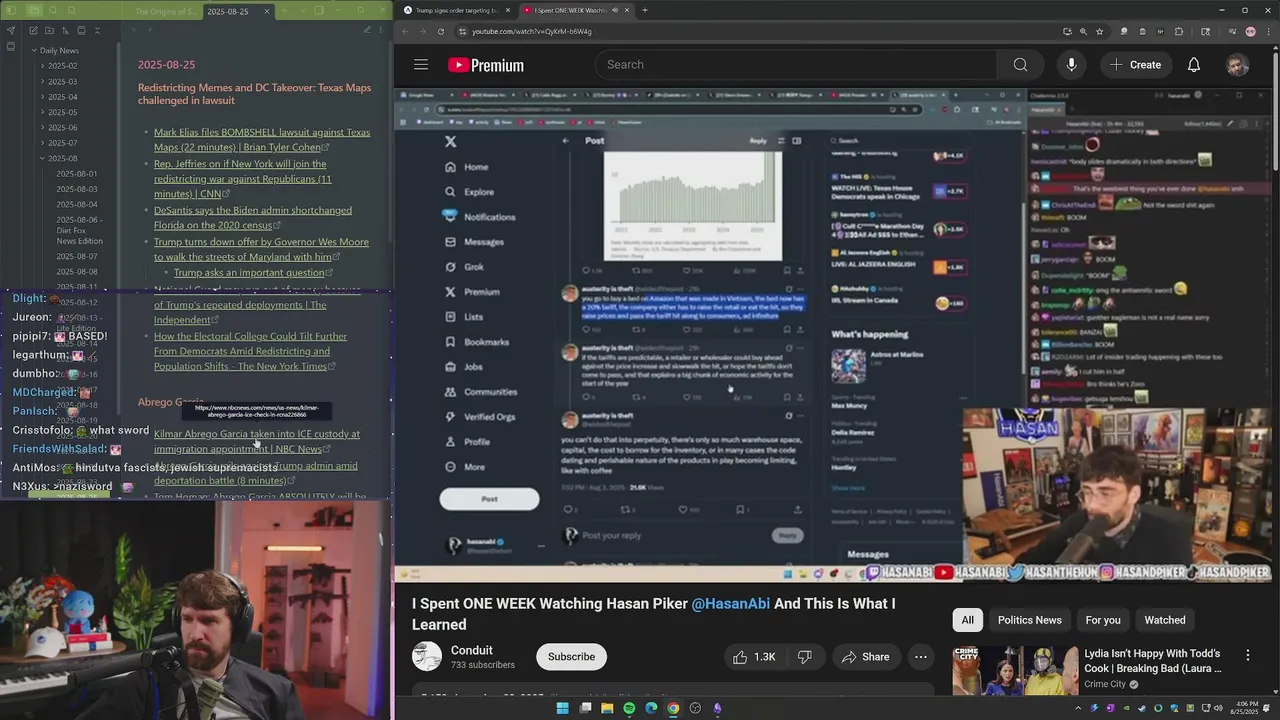Like the video thumbs up
The width and height of the screenshot is (1280, 720).
pos(753,657)
